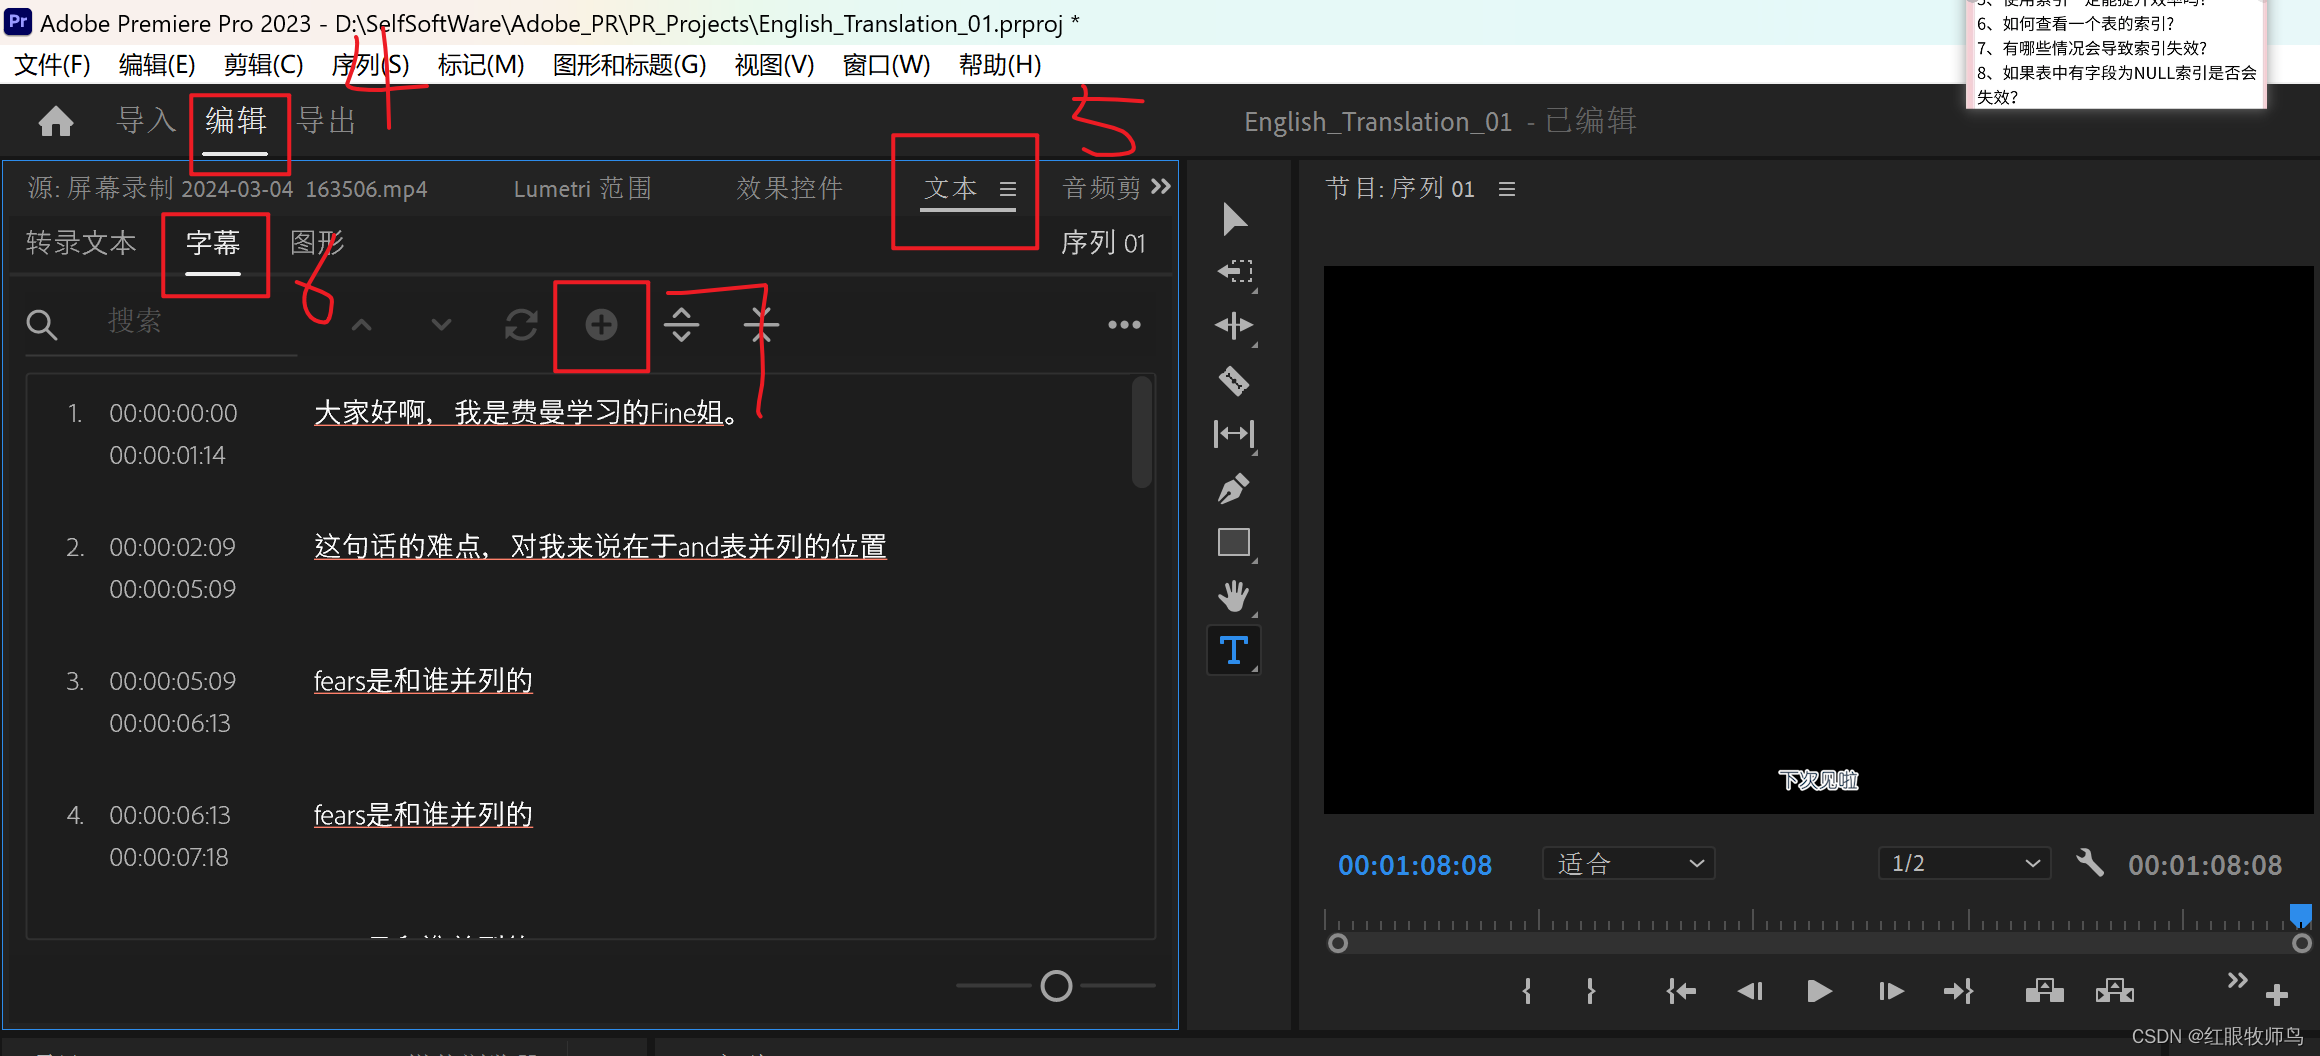
Task: Select the Track Select Forward tool
Action: [1234, 272]
